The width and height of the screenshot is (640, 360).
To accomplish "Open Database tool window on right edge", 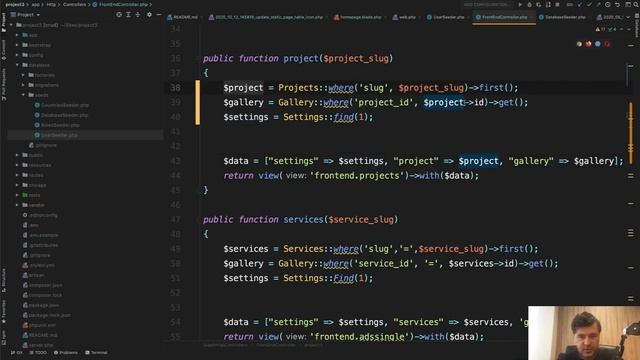I will coord(636,25).
